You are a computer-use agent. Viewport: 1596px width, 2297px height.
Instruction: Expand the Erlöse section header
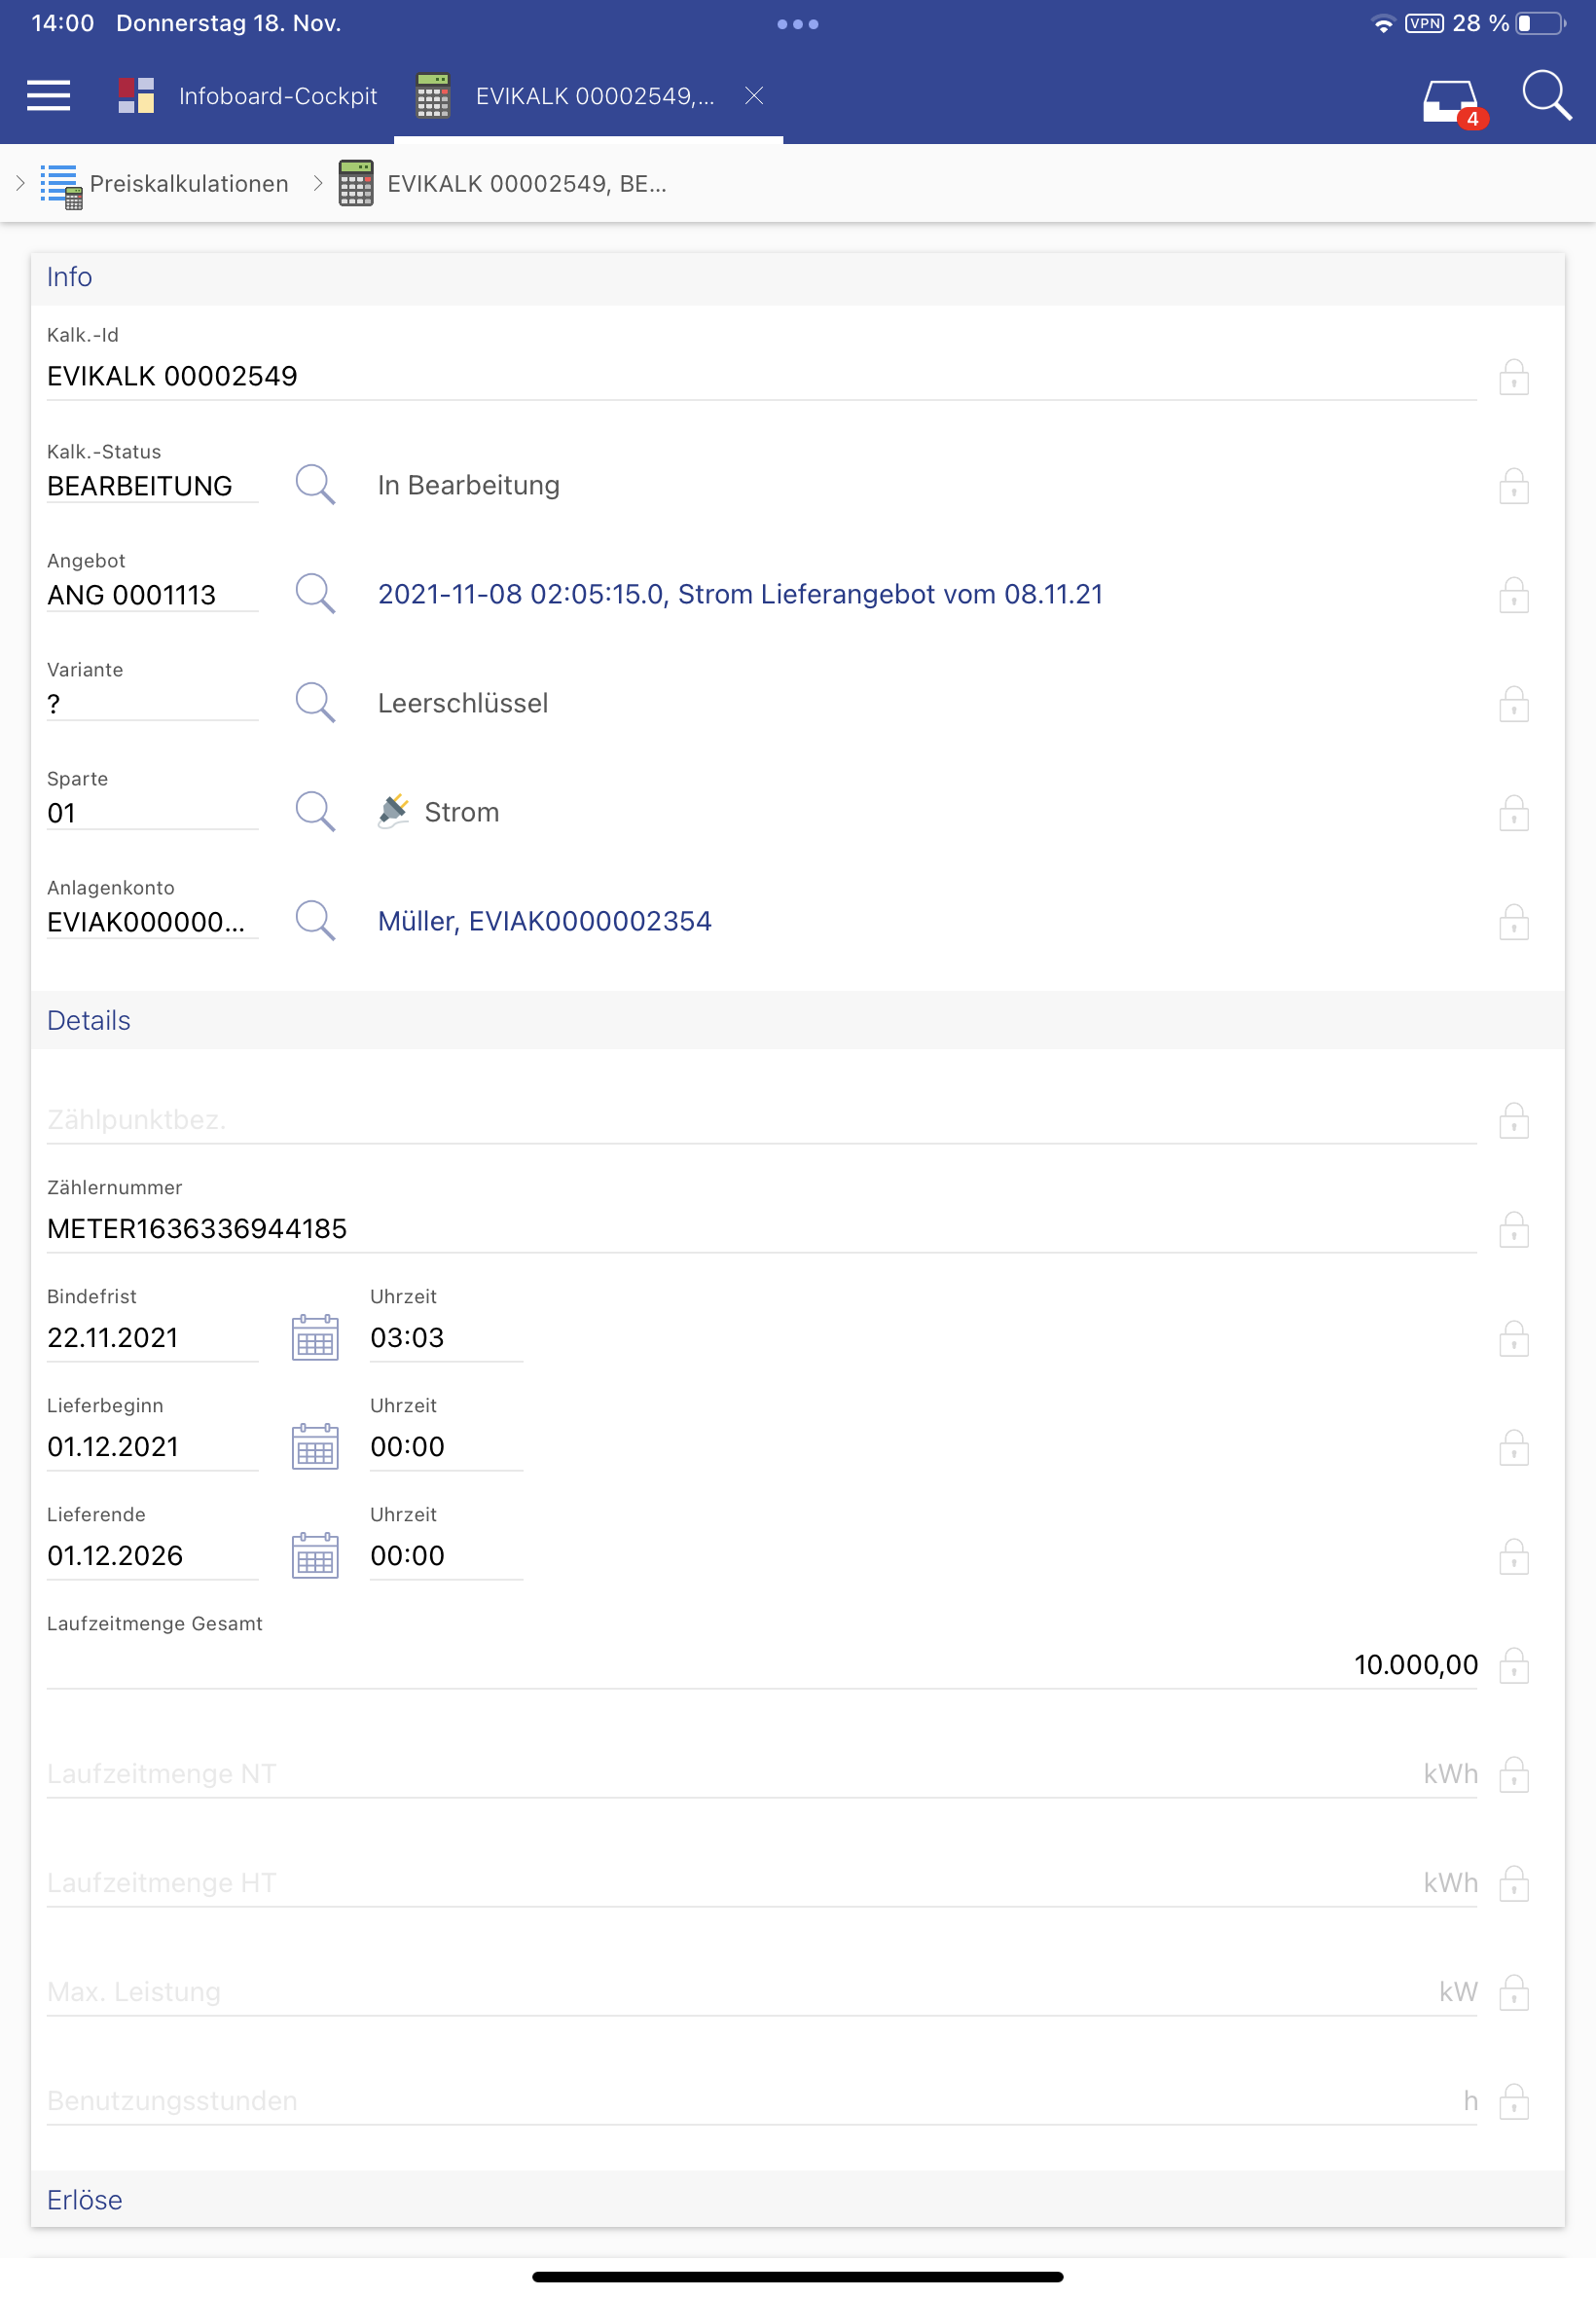click(x=85, y=2200)
